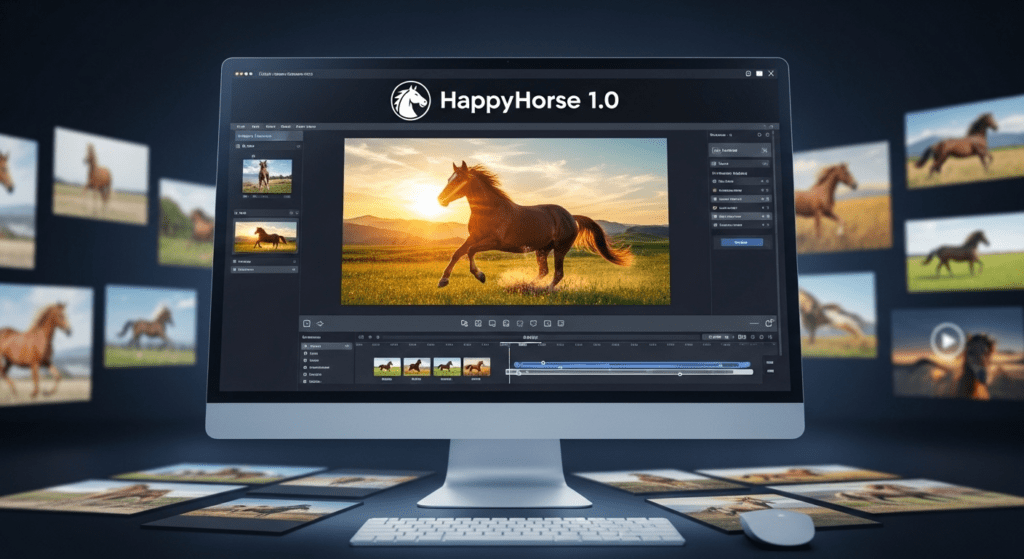The image size is (1024, 559).
Task: Click the white maximize square beside the X
Action: point(759,73)
